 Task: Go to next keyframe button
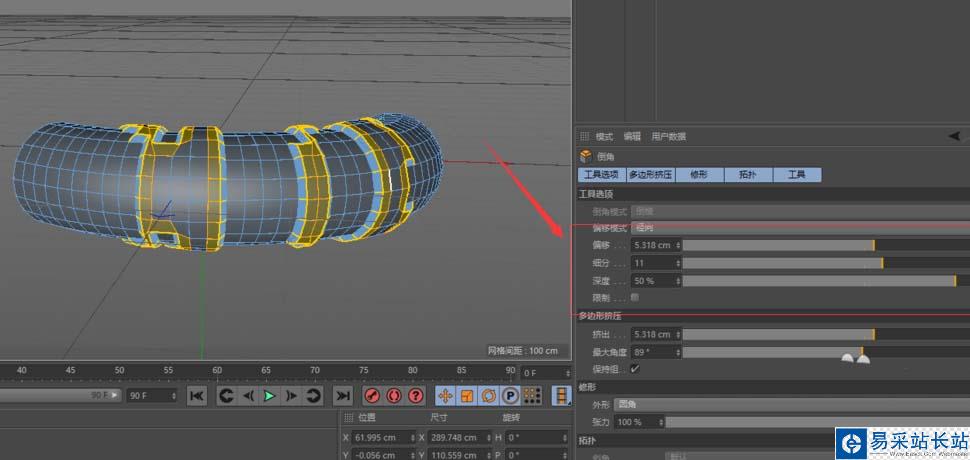313,395
